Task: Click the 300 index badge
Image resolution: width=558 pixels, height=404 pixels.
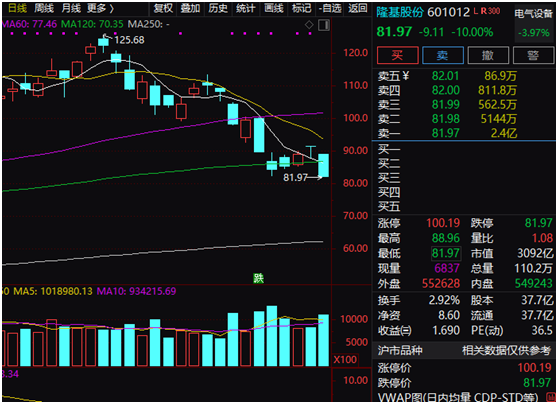Action: click(494, 11)
